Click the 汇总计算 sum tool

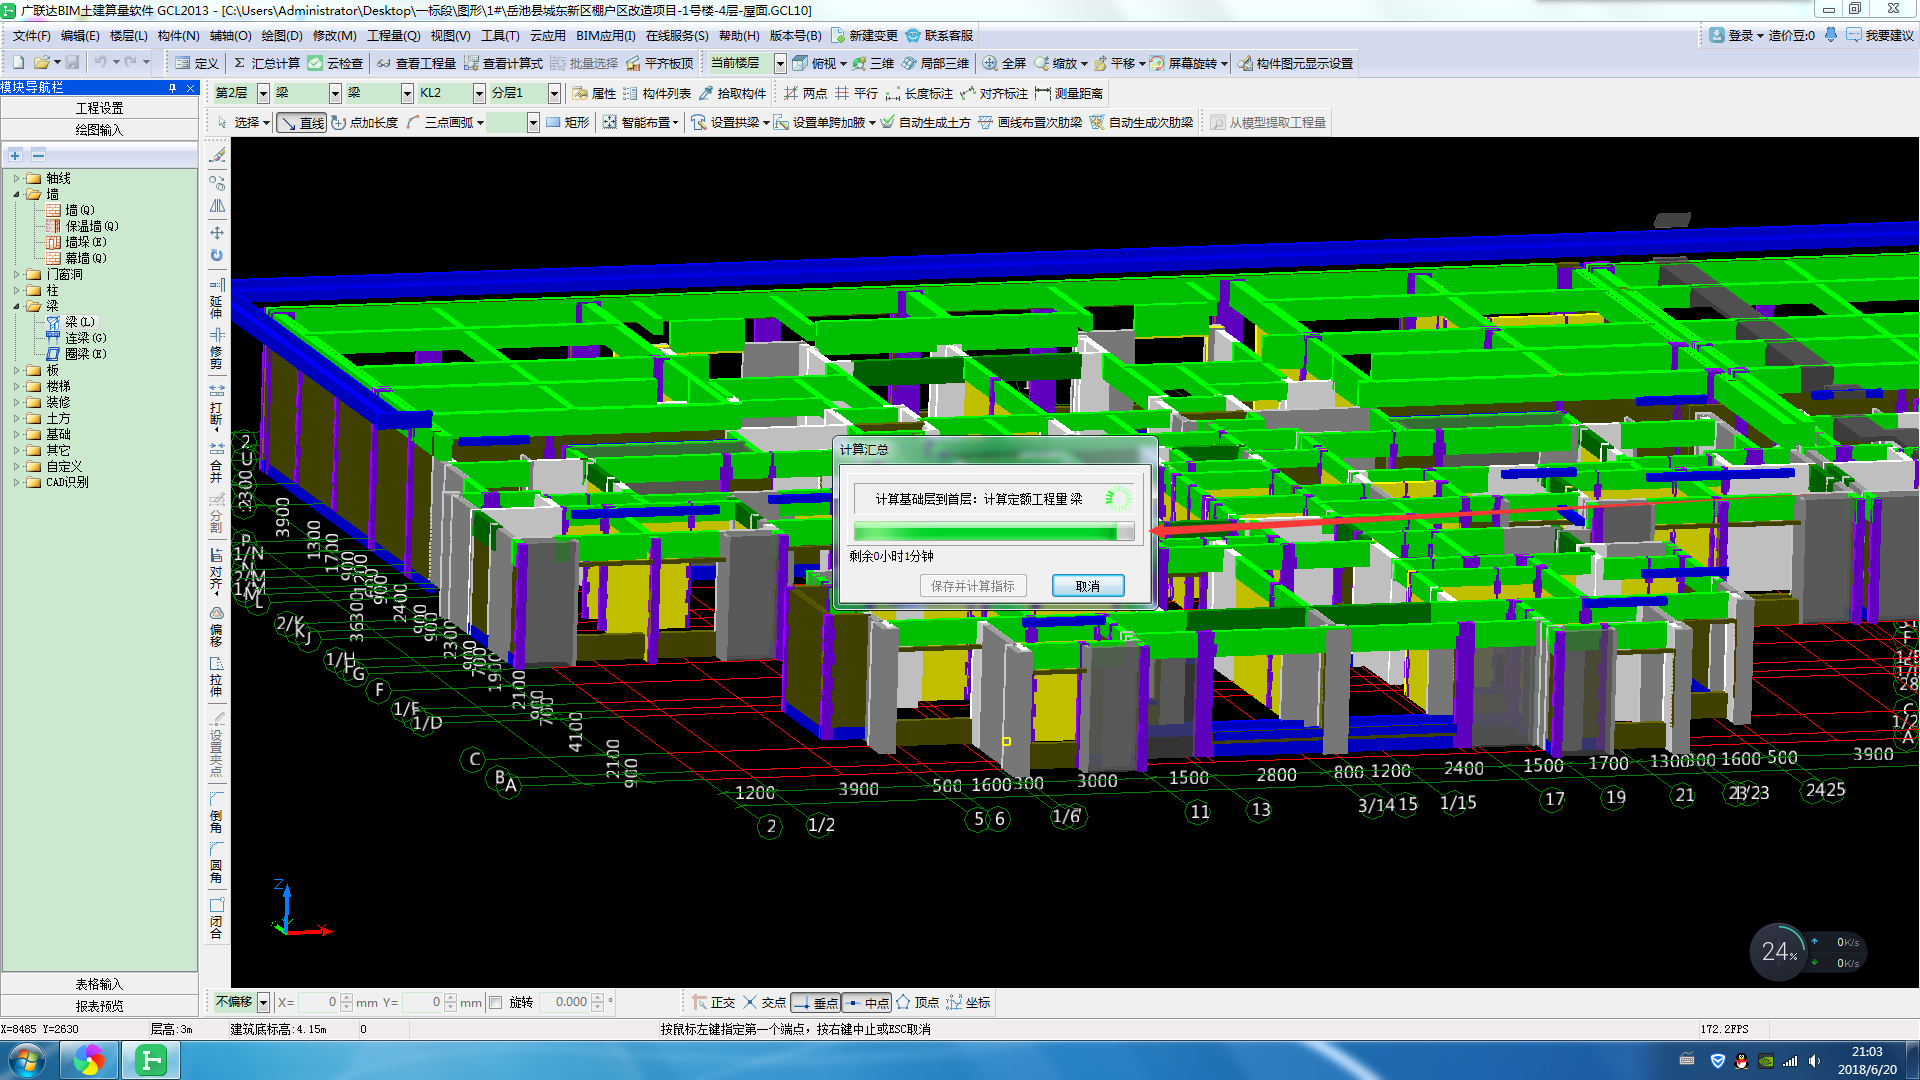(x=266, y=63)
